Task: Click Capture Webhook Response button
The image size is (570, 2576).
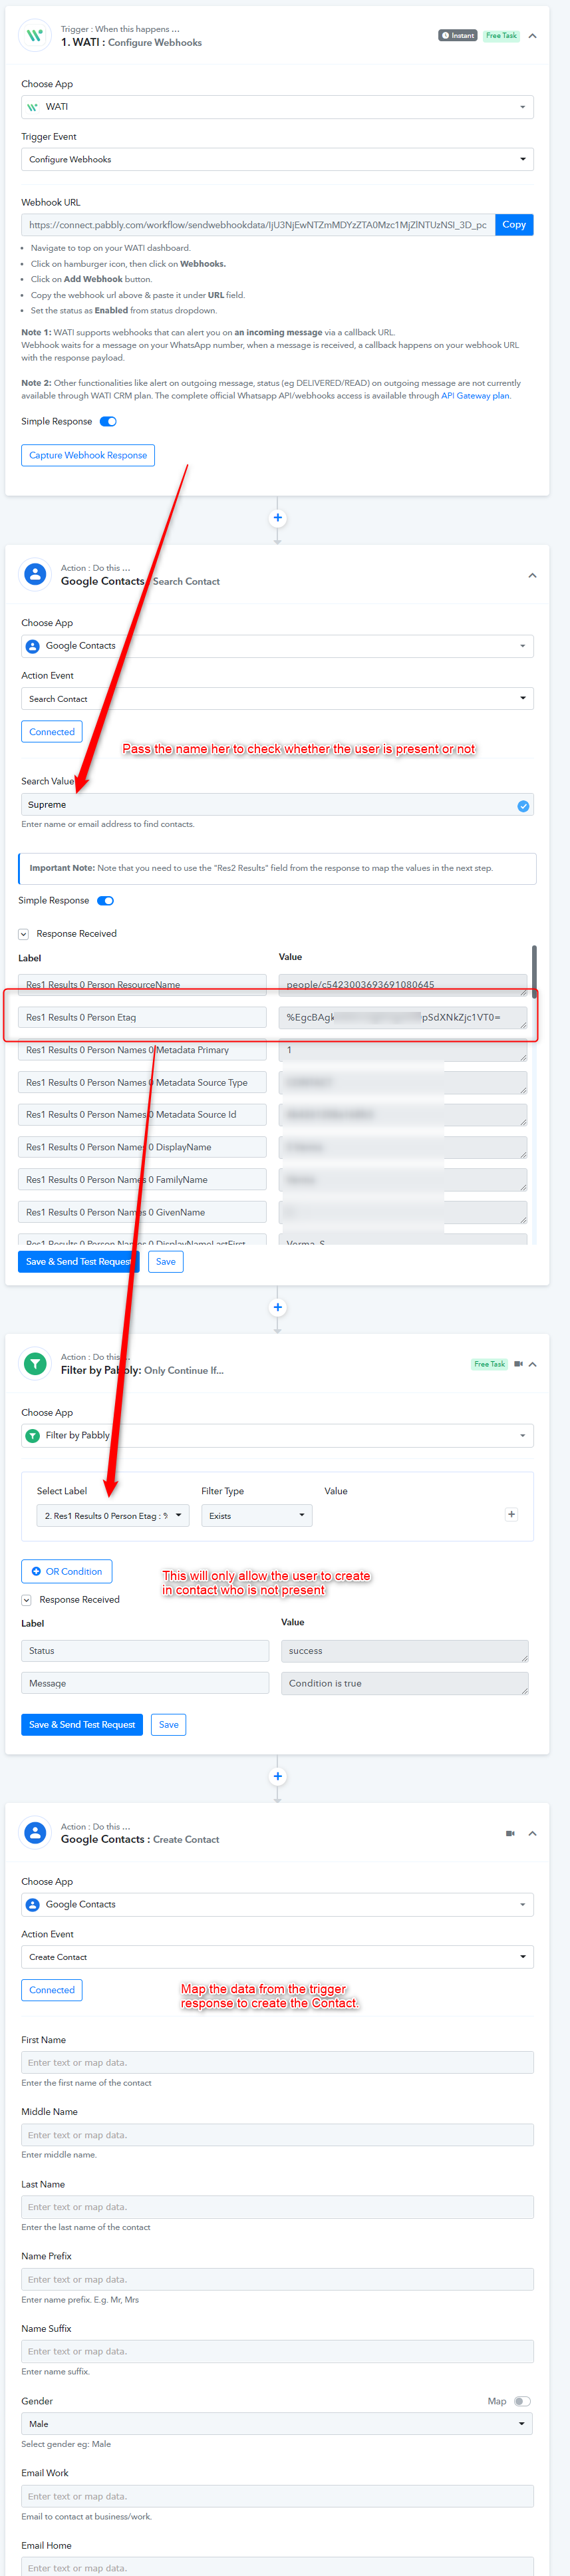Action: coord(88,455)
